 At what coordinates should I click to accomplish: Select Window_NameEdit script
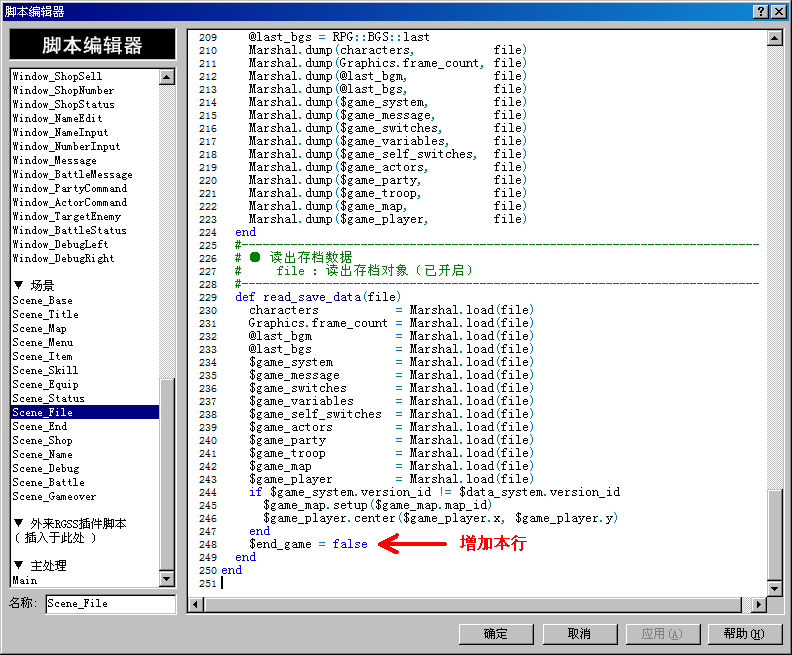[57, 118]
